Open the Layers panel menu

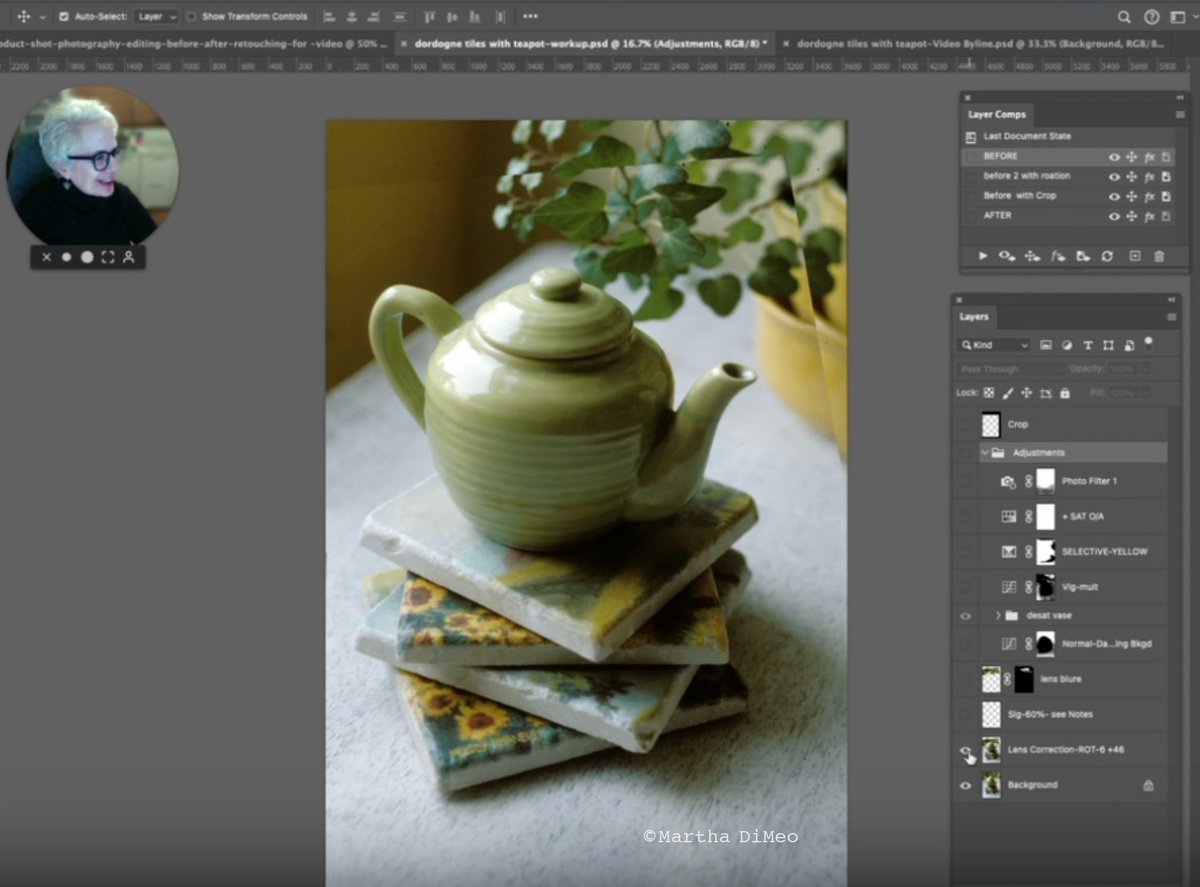coord(1172,317)
